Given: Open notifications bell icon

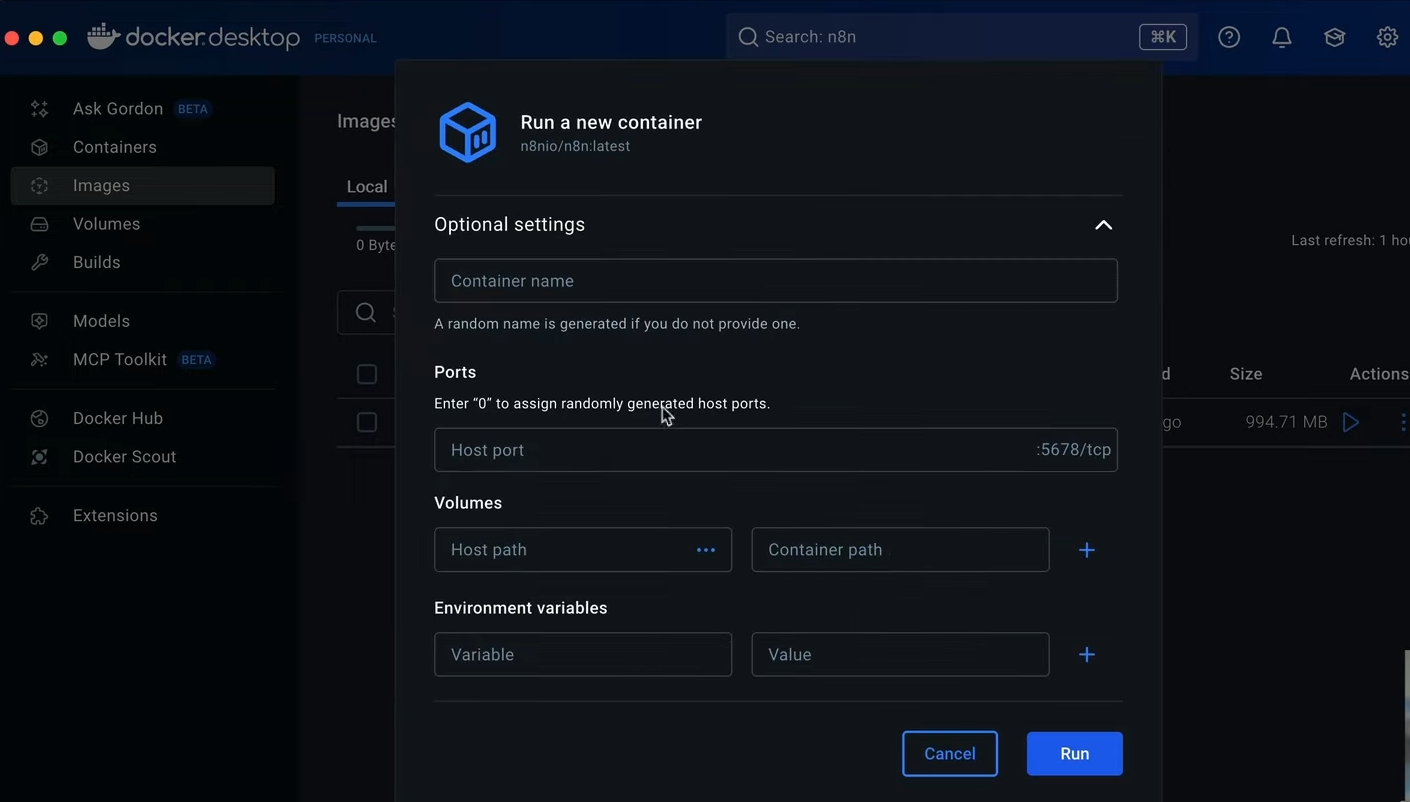Looking at the screenshot, I should 1282,37.
